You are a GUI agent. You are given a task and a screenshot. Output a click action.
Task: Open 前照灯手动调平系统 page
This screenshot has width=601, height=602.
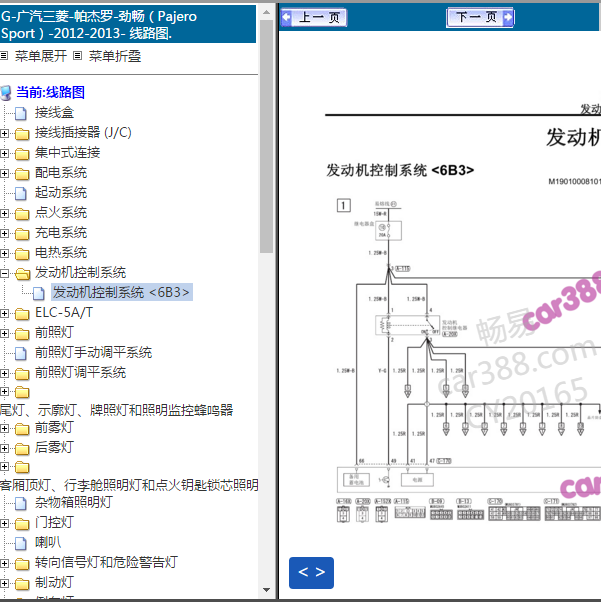click(93, 352)
